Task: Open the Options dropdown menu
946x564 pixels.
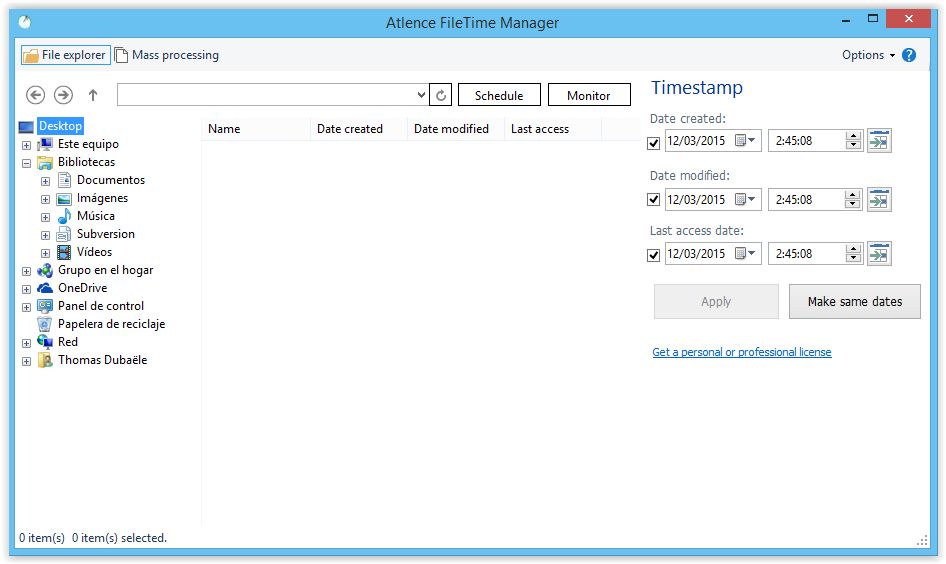Action: pos(869,55)
